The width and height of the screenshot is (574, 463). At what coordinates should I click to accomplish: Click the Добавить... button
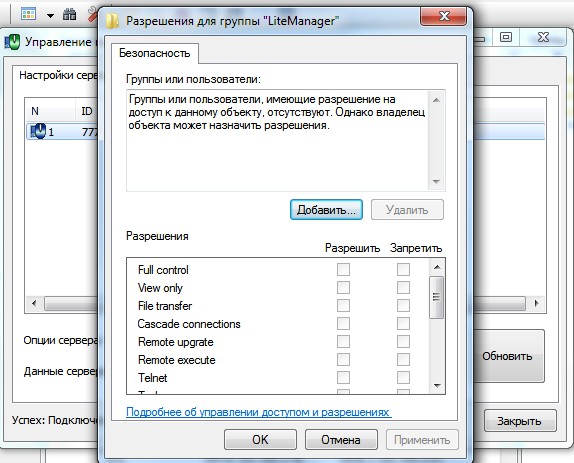[326, 210]
